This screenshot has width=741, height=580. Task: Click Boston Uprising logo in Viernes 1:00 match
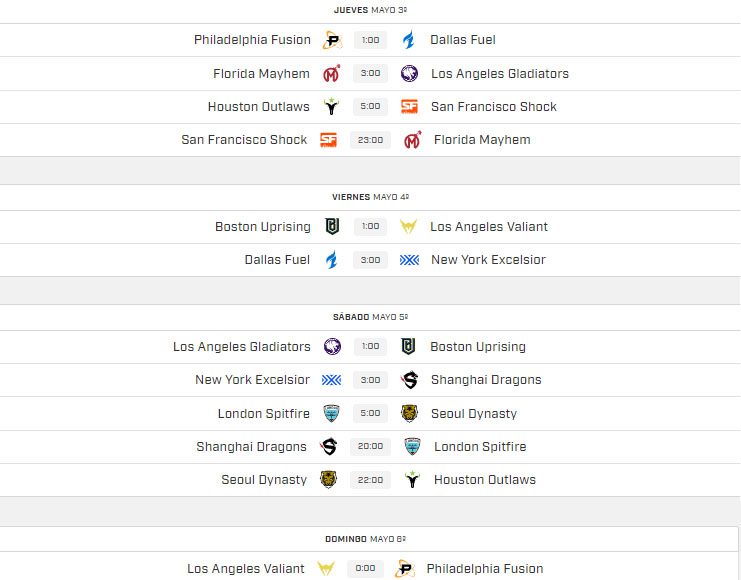tap(332, 227)
